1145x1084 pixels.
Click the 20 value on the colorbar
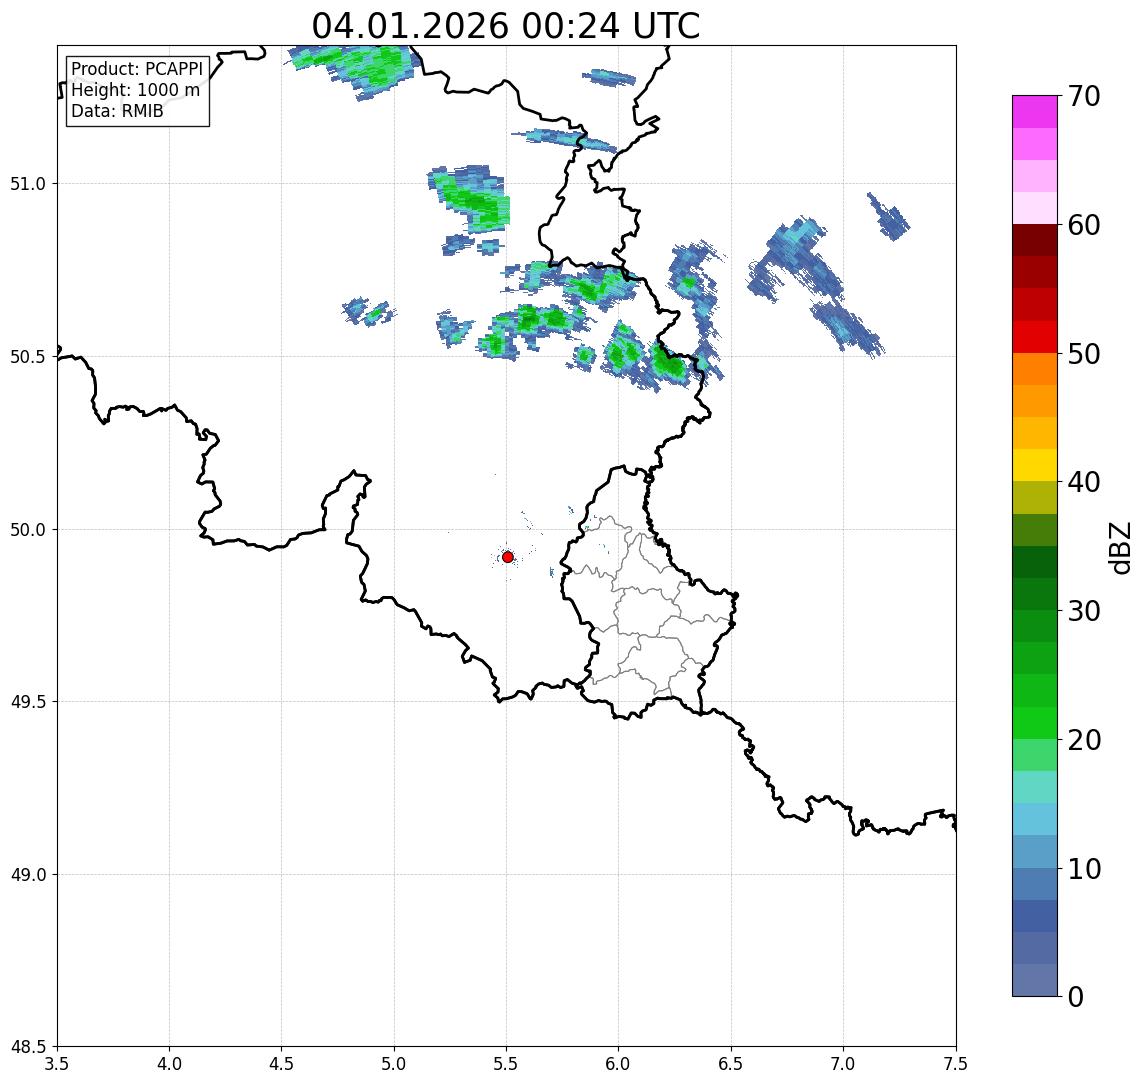pos(1084,740)
